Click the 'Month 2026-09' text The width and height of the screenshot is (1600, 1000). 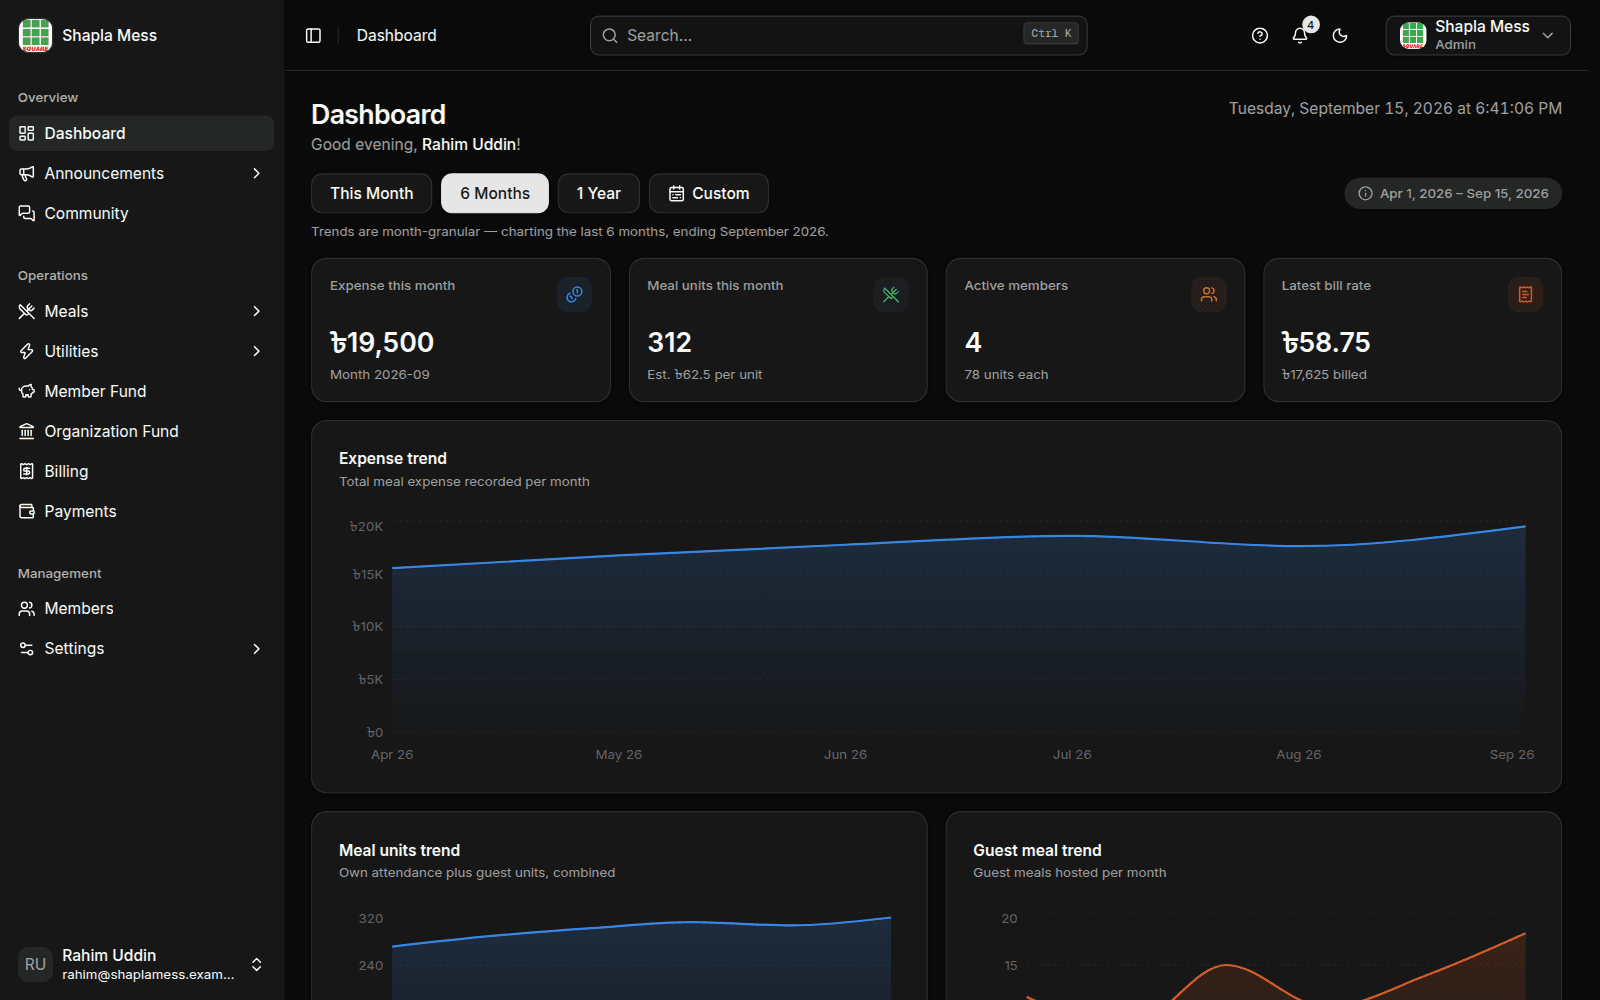click(x=380, y=375)
